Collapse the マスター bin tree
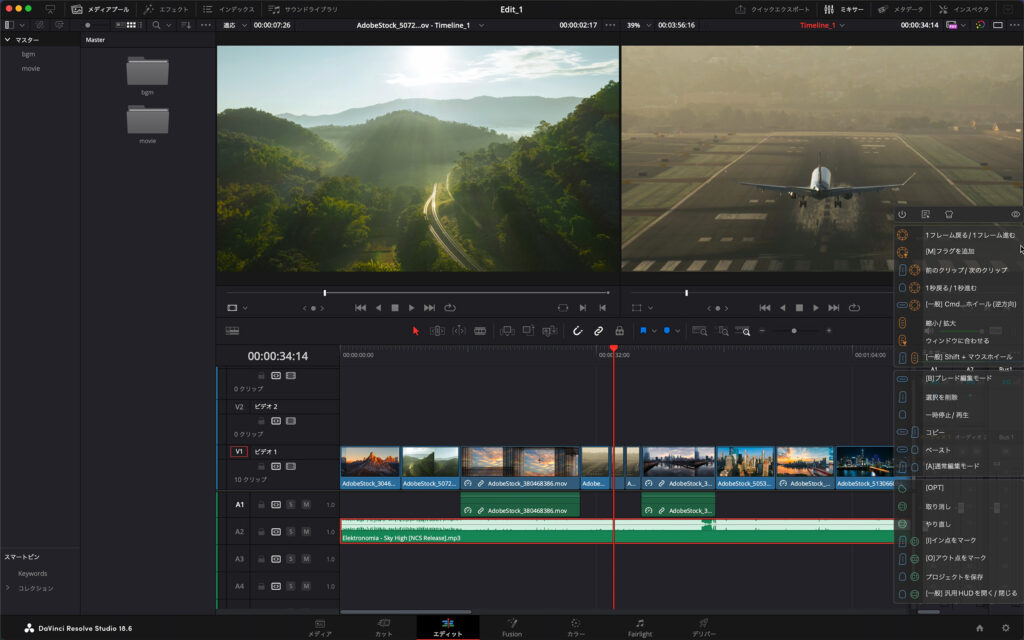This screenshot has height=640, width=1024. click(x=7, y=40)
